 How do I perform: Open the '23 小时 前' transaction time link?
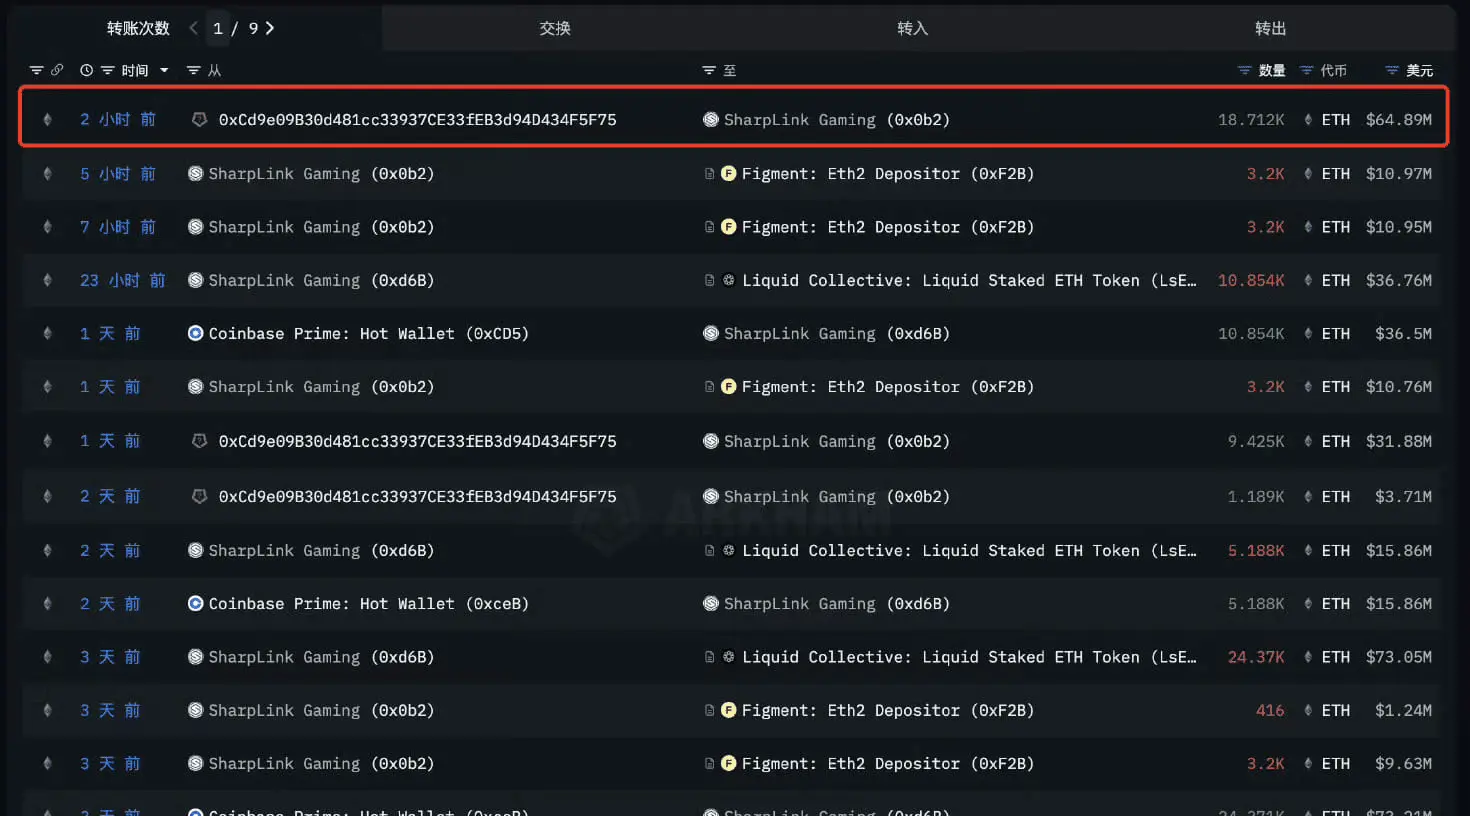[x=122, y=280]
